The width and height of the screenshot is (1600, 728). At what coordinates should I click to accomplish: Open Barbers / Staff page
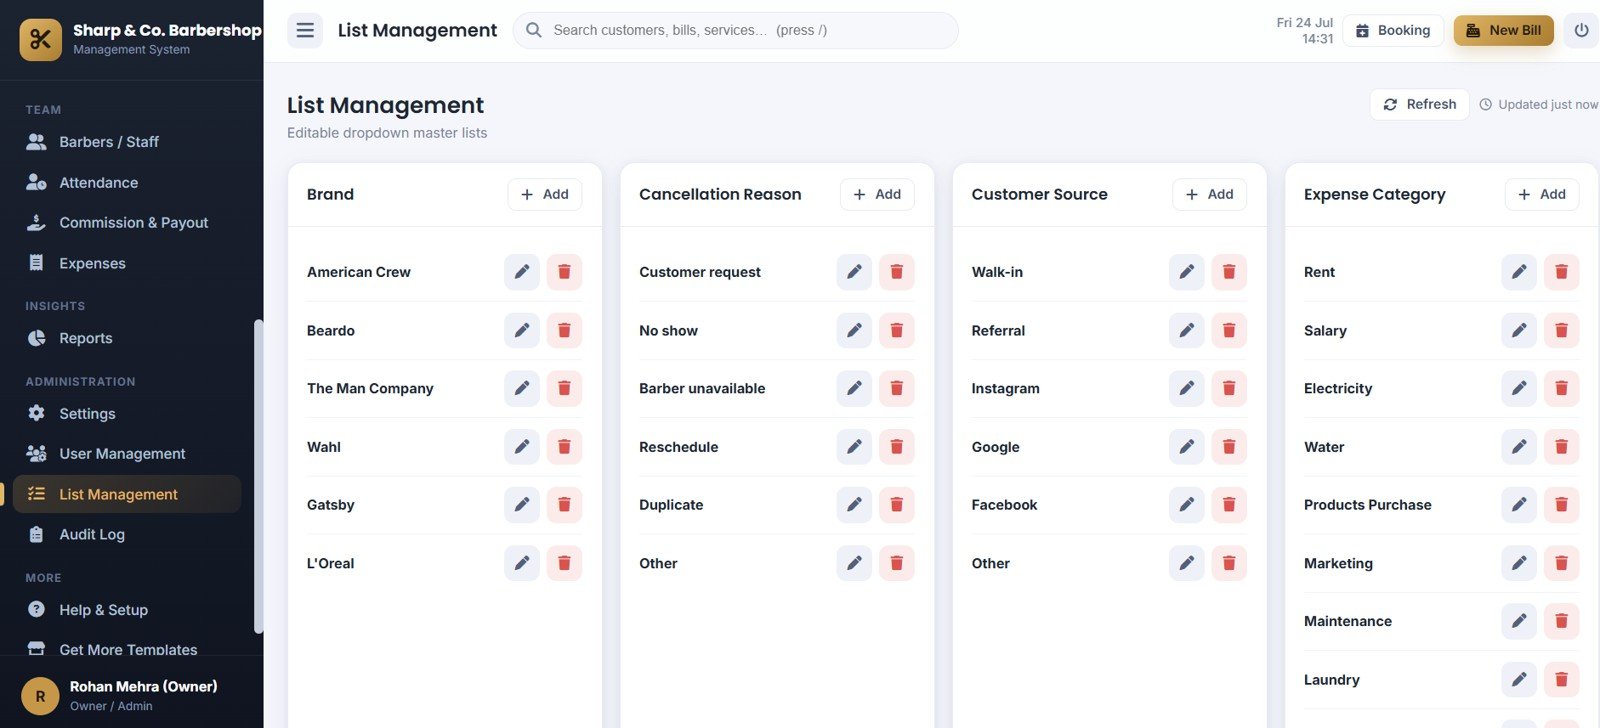point(127,142)
